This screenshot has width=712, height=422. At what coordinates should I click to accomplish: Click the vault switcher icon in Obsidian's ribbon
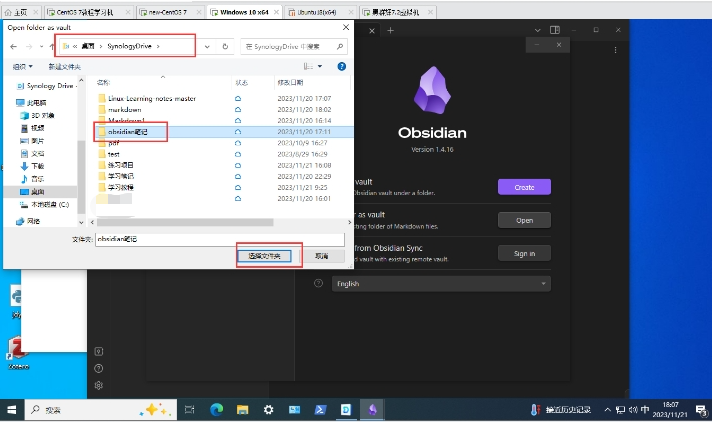(x=99, y=352)
